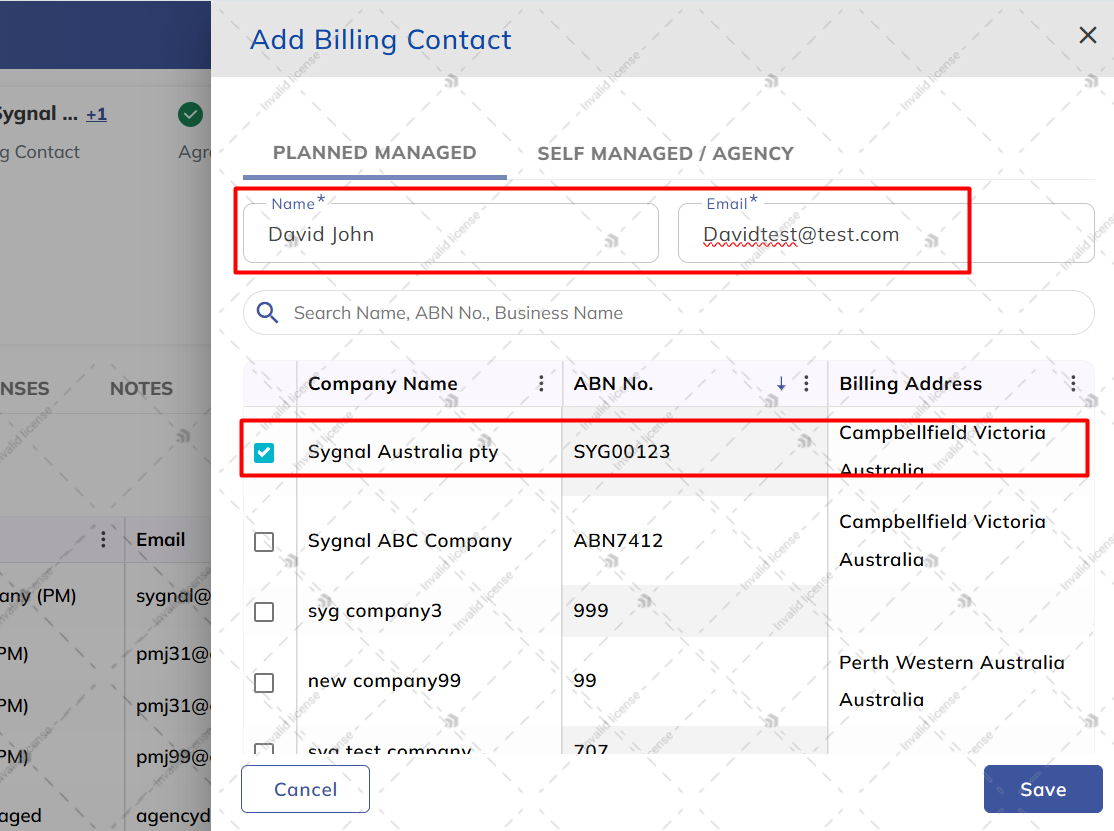
Task: Click the Save button
Action: click(1043, 789)
